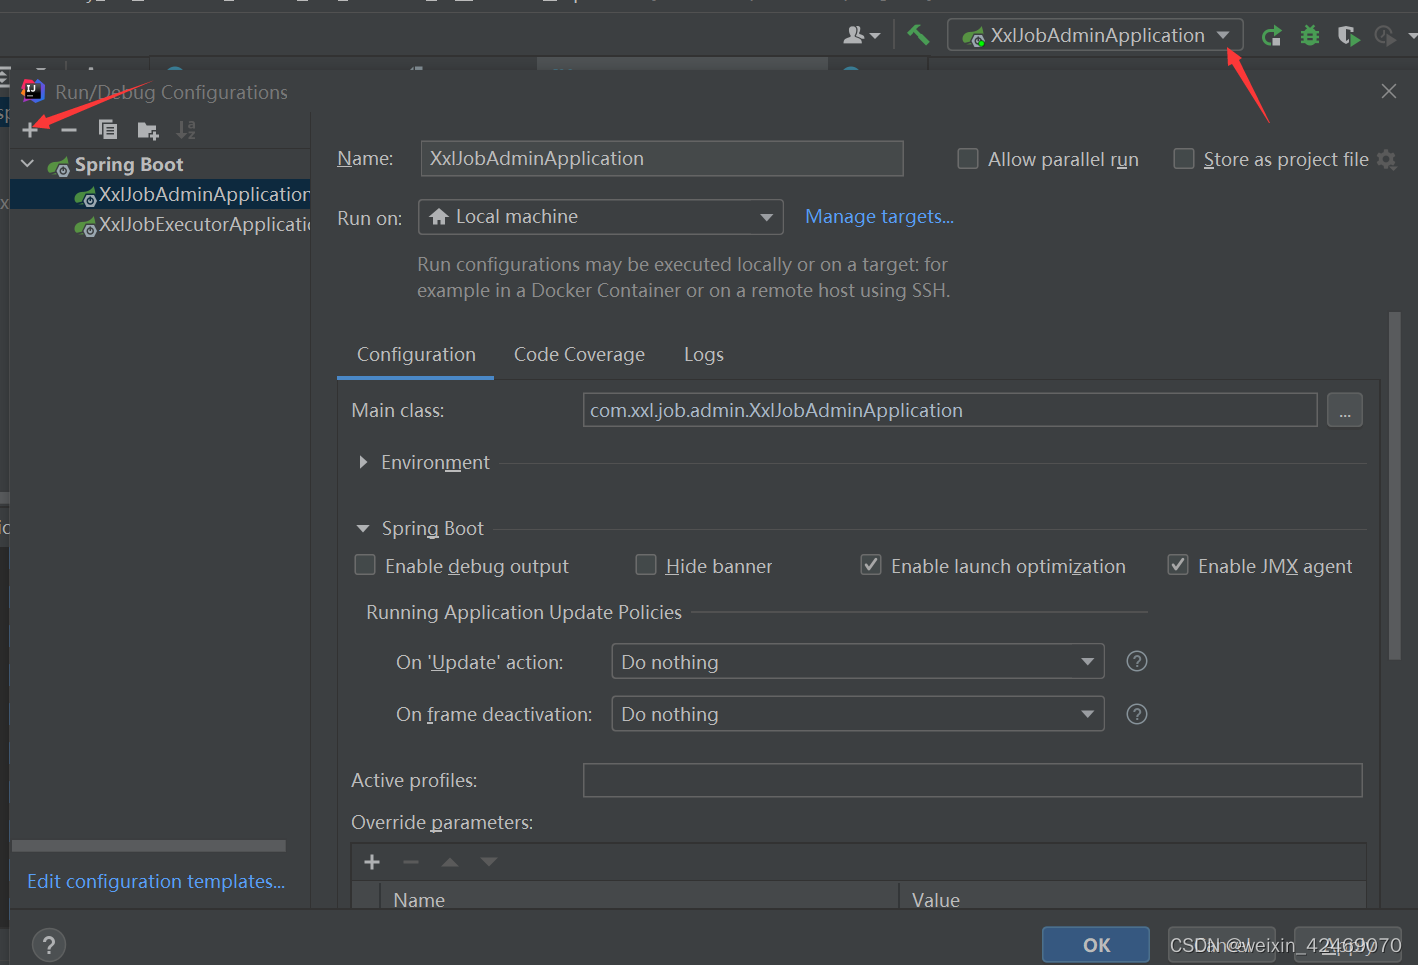Expand the Environment section
Screen dimensions: 1418x965
(363, 462)
